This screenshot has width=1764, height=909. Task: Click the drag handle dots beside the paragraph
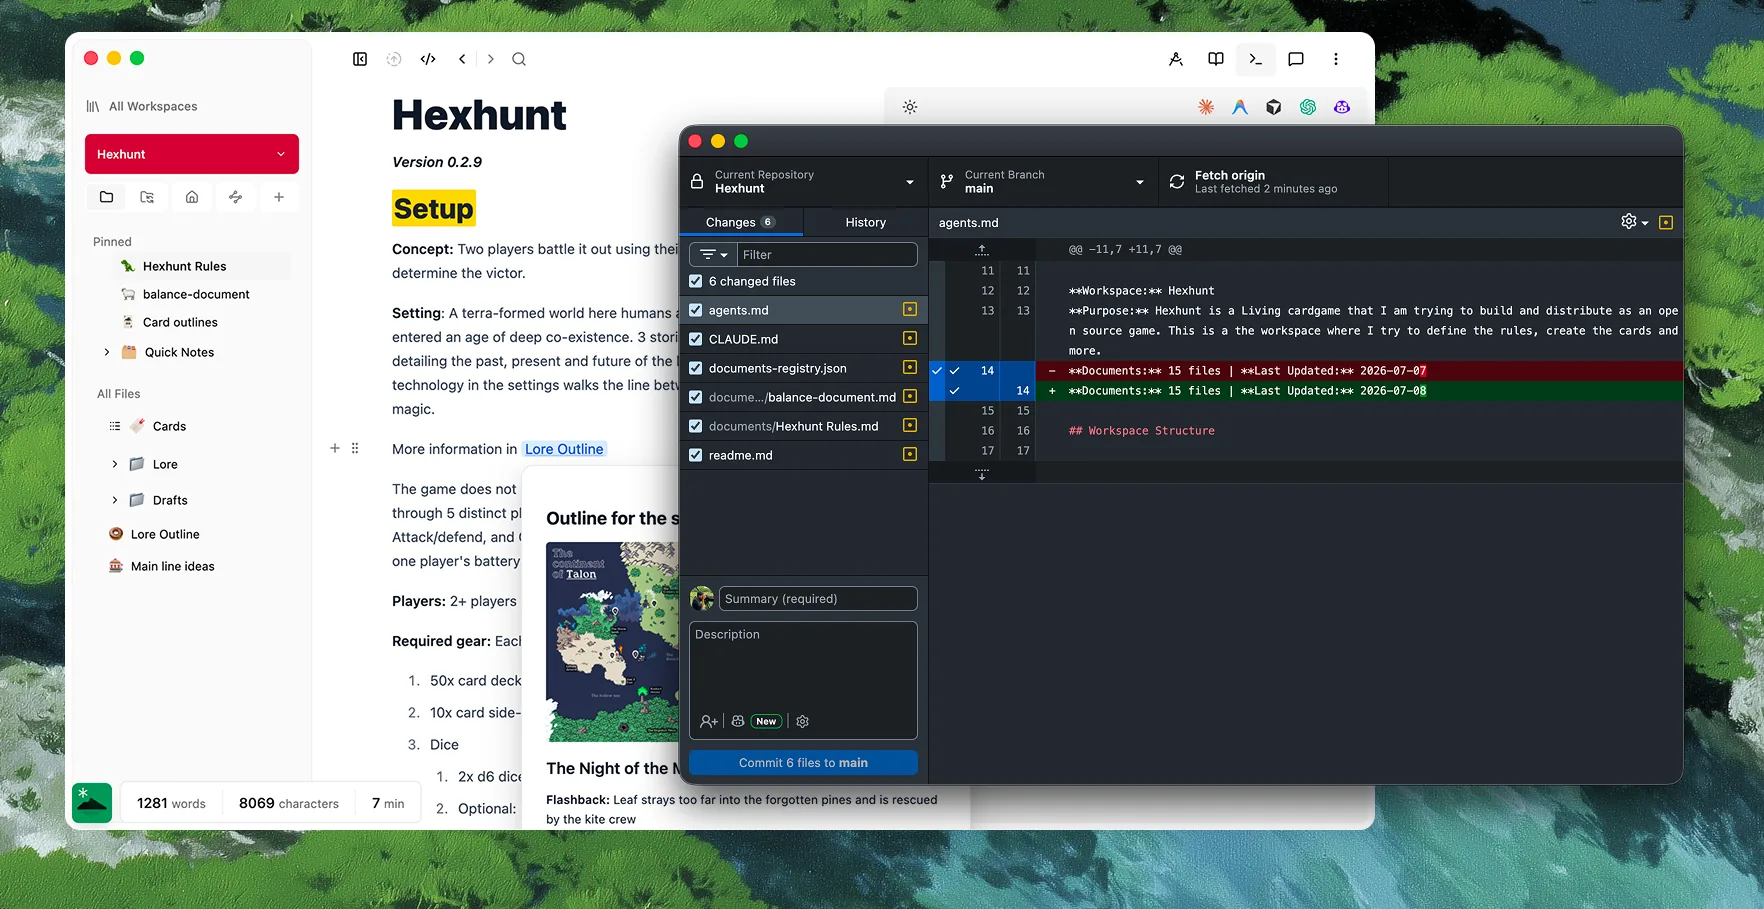(355, 448)
